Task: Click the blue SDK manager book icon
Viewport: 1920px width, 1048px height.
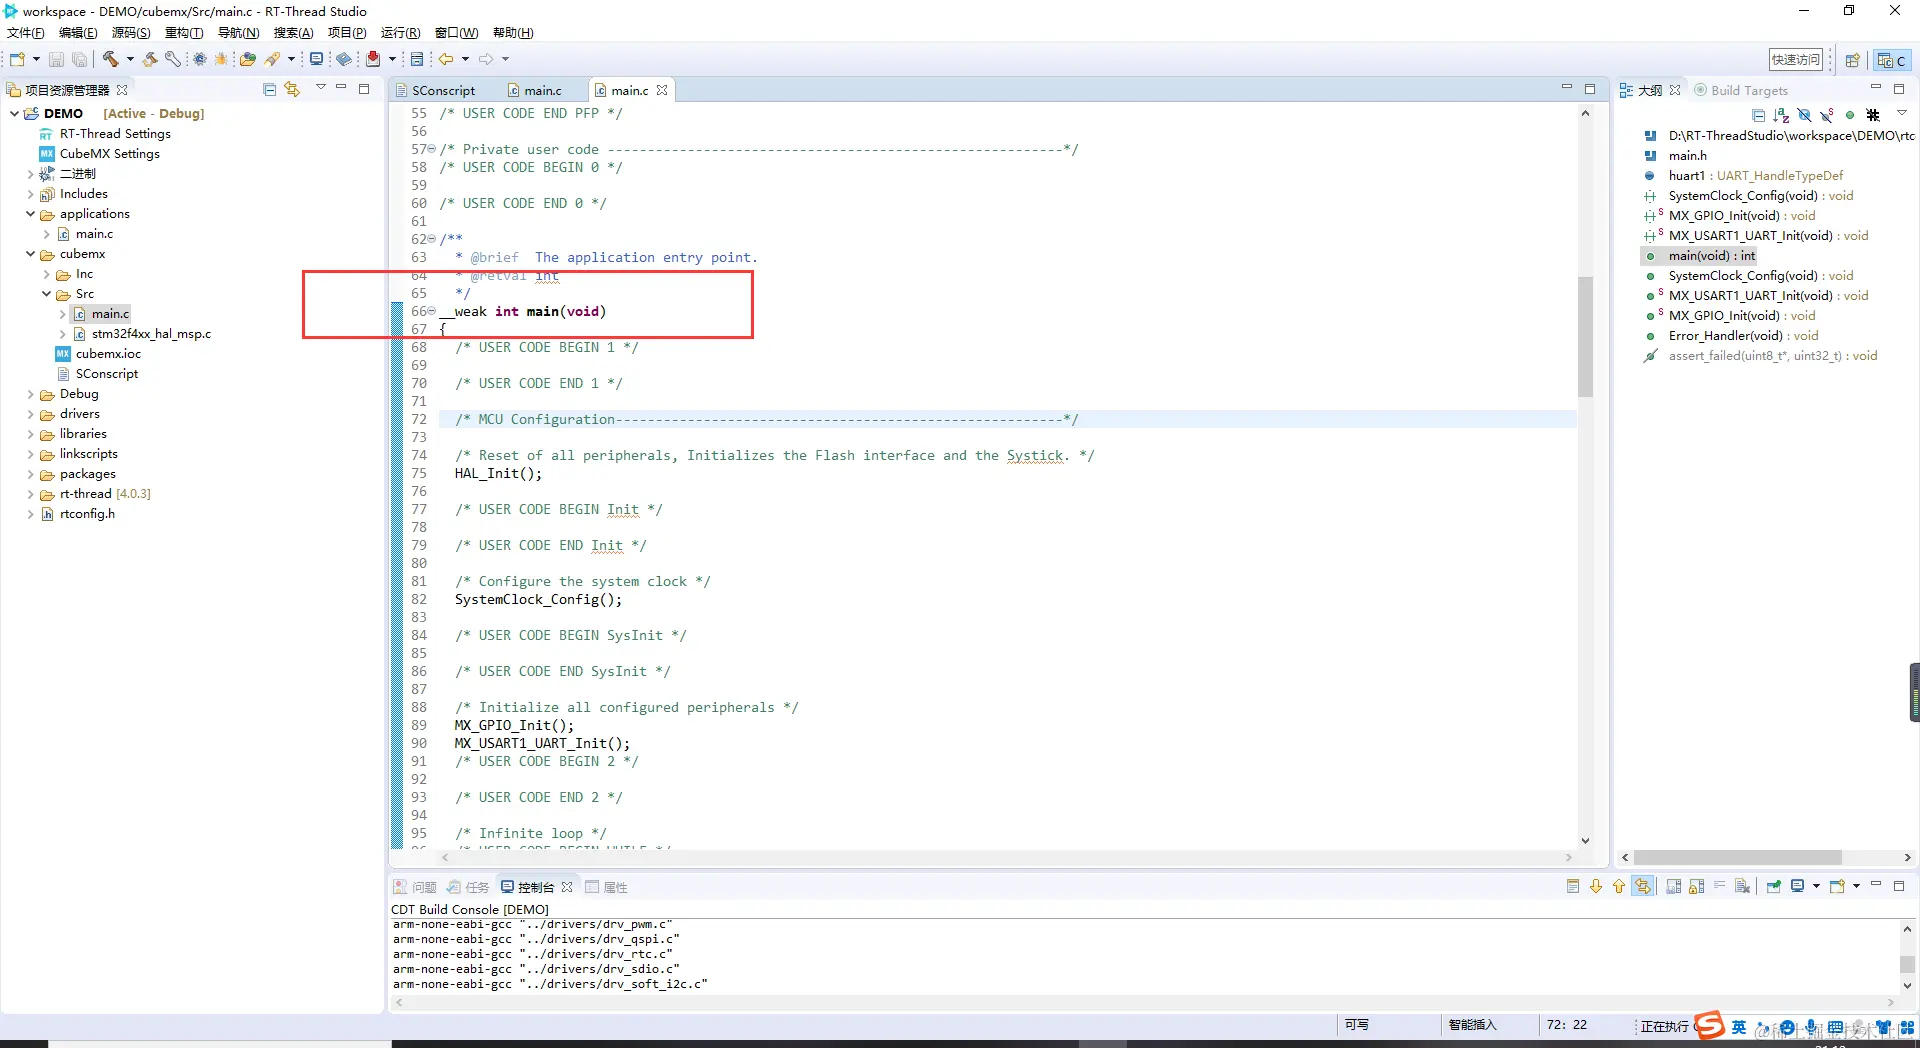Action: [344, 60]
